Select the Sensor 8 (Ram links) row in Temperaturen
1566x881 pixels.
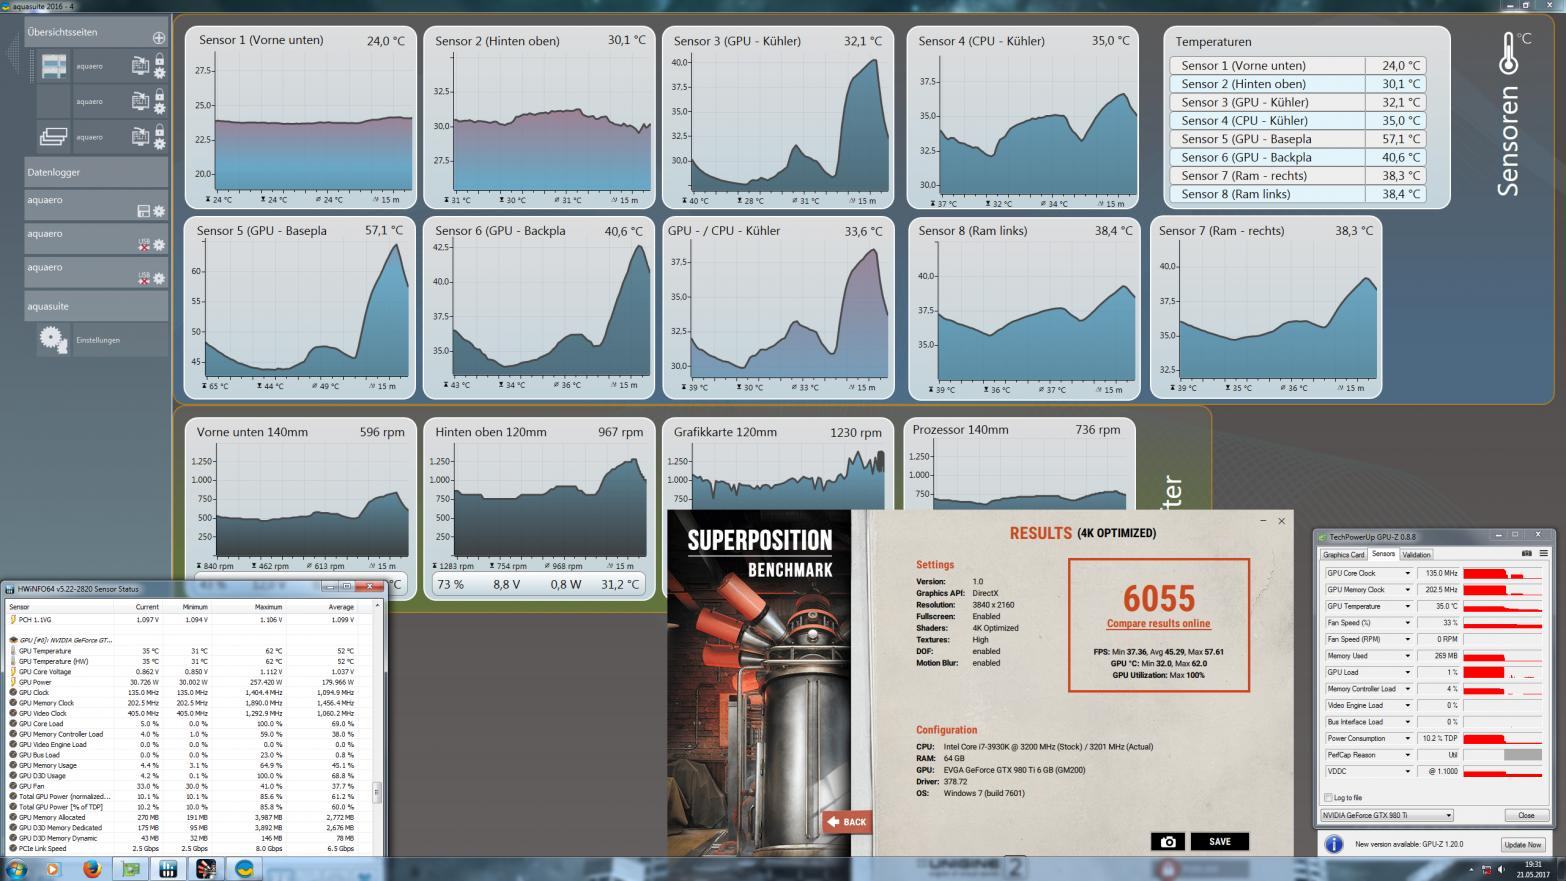pos(1296,194)
